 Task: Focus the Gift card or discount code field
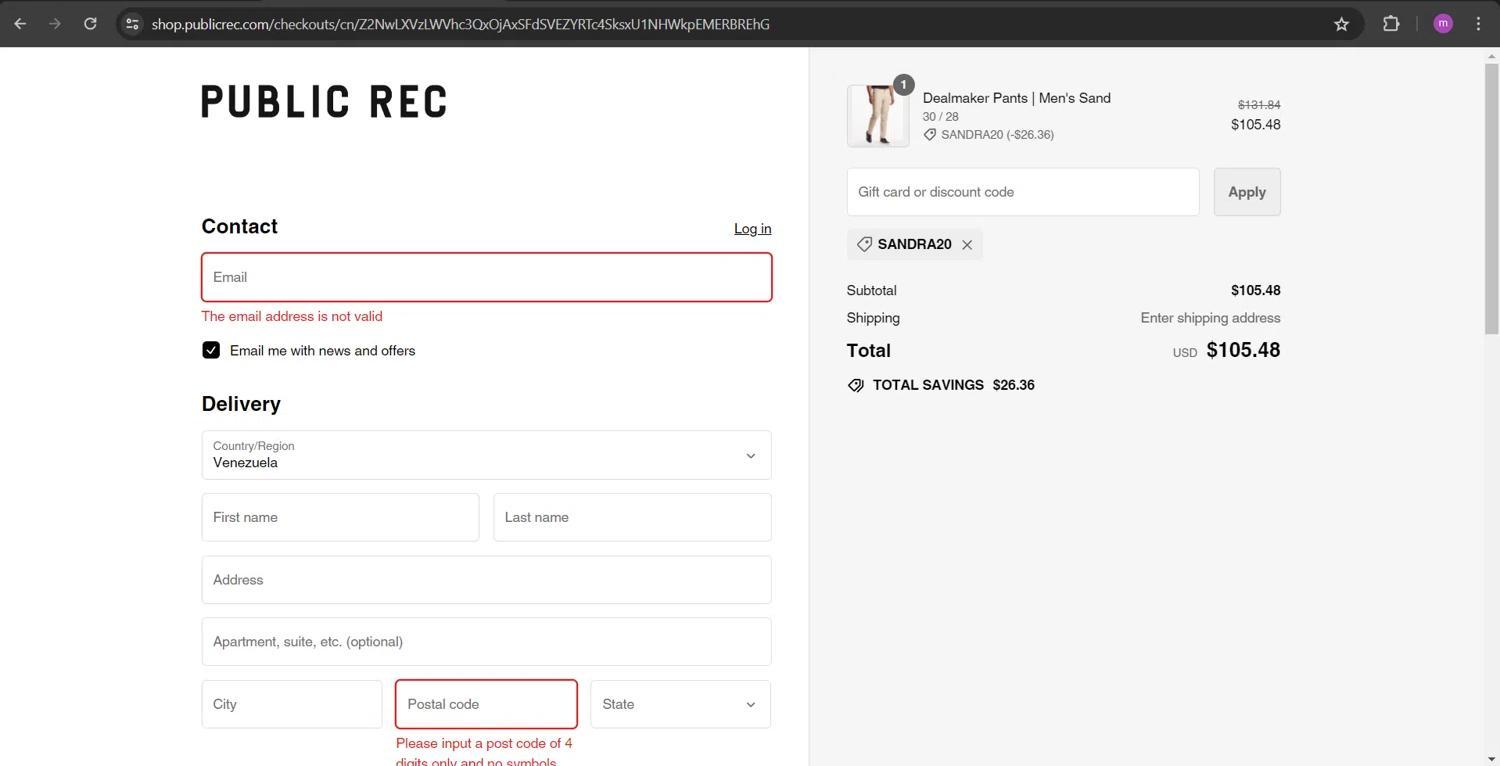[x=1023, y=192]
